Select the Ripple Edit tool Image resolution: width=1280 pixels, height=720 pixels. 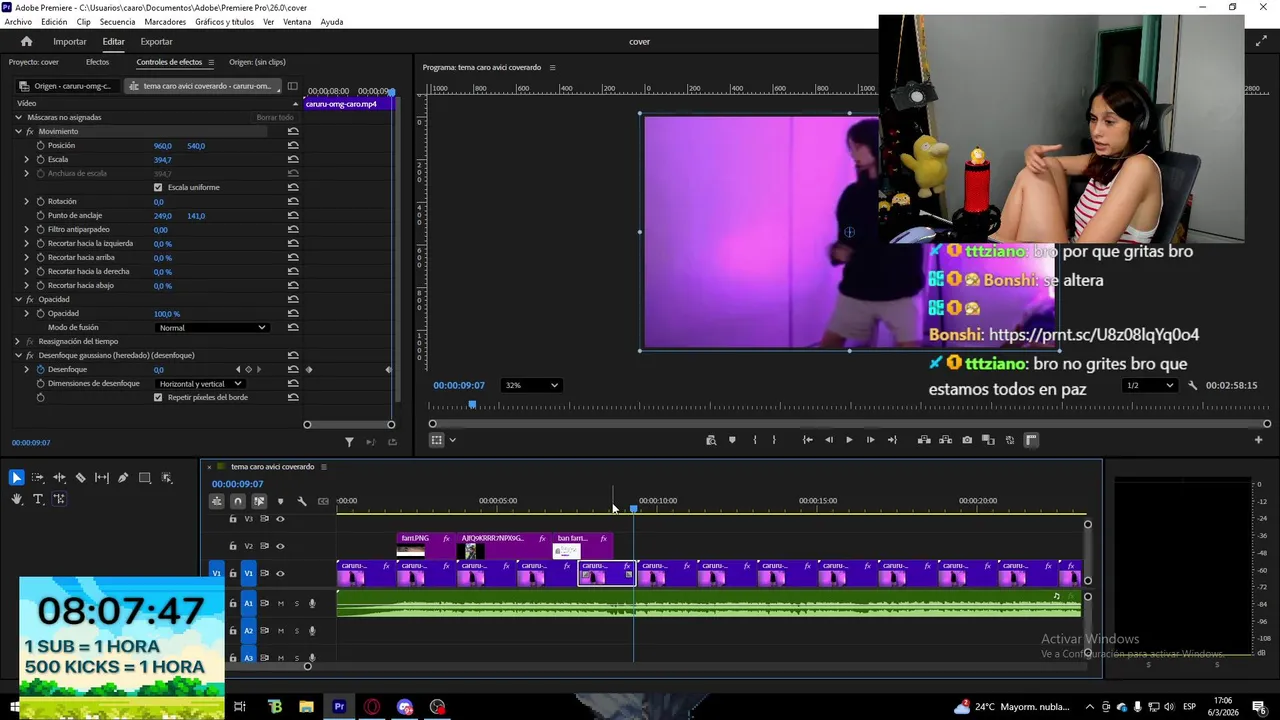pos(59,478)
